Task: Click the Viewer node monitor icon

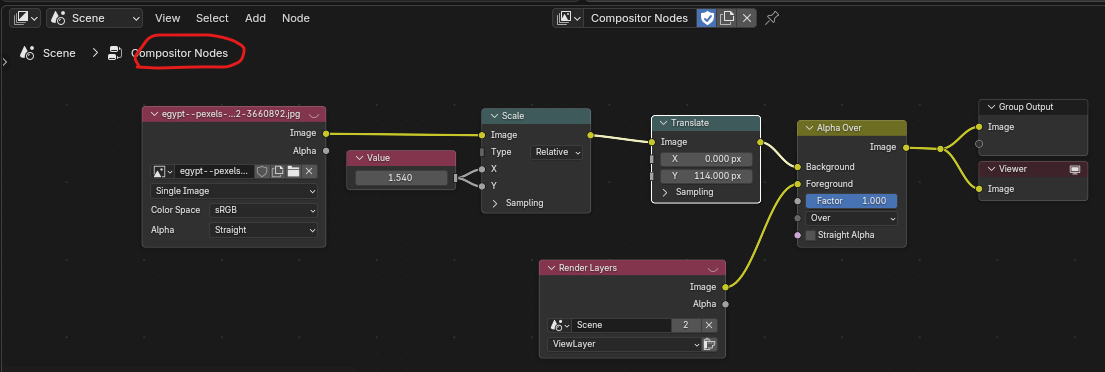Action: point(1075,169)
